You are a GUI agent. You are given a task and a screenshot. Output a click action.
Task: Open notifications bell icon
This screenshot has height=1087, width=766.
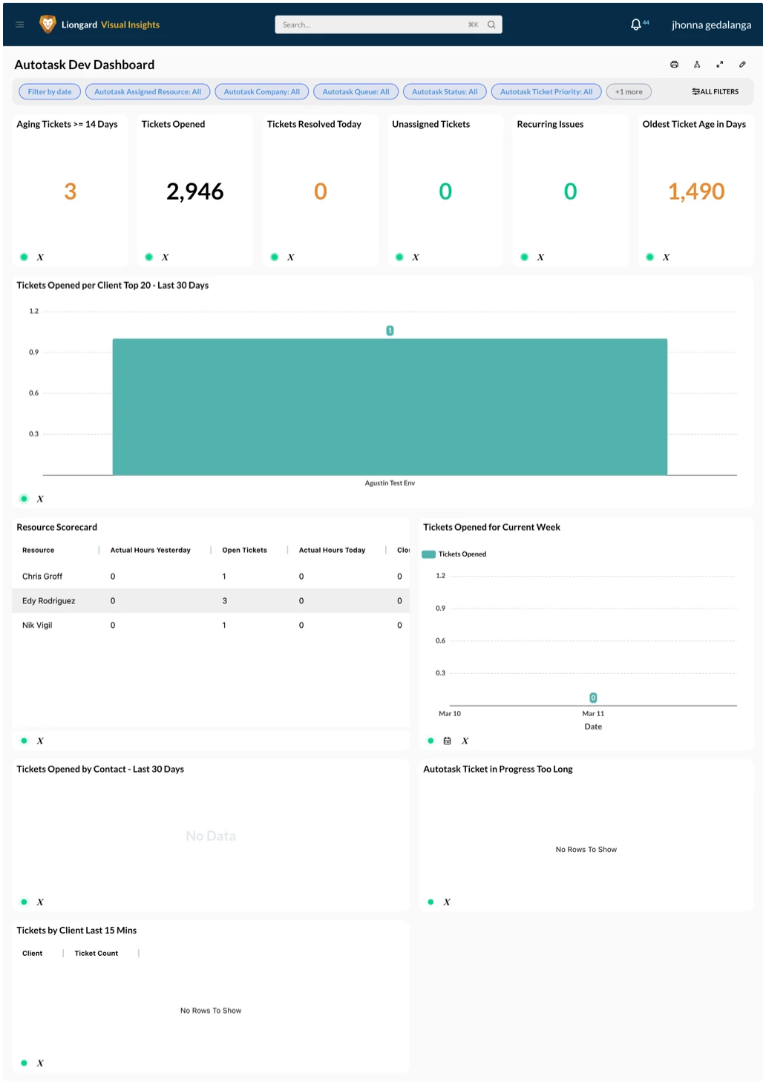(x=636, y=25)
